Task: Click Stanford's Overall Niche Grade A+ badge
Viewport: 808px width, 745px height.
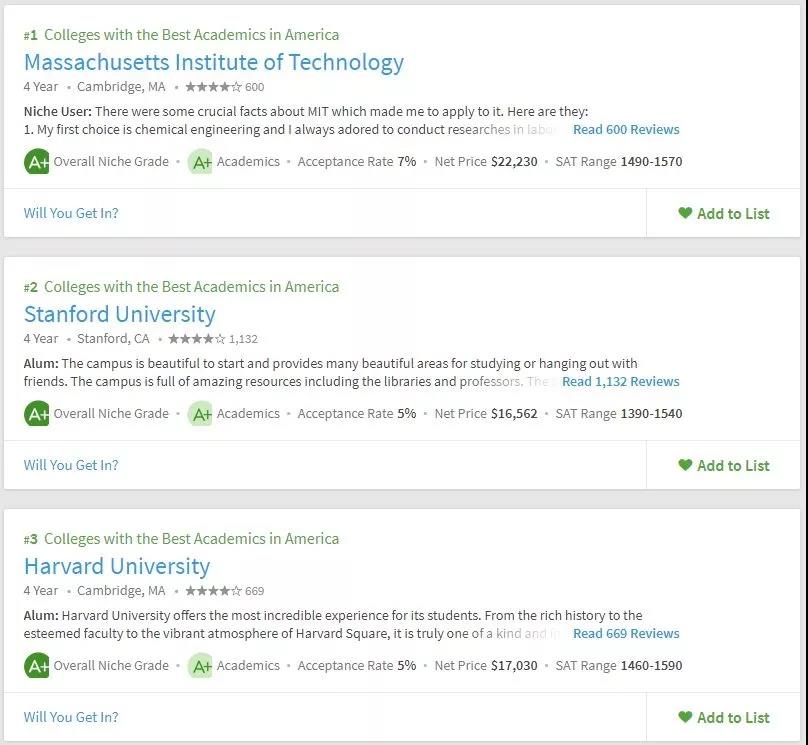Action: point(37,414)
